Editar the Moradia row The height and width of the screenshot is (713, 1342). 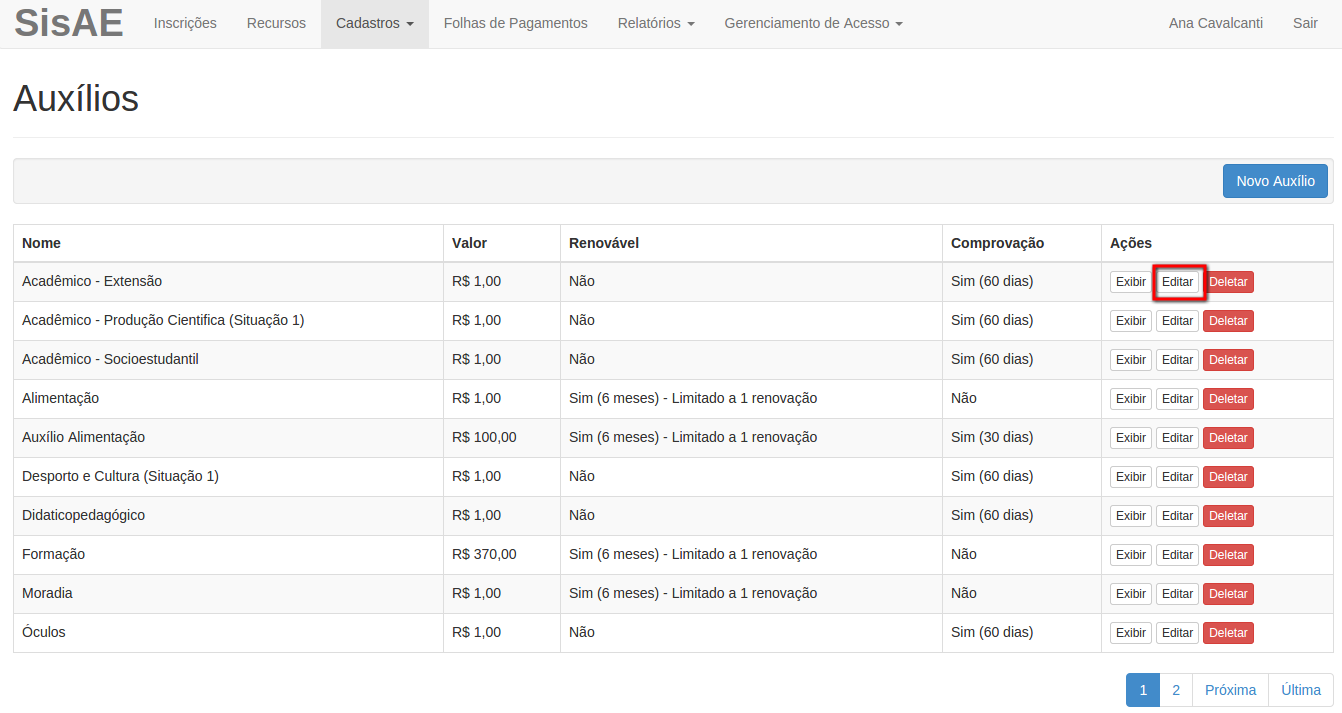coord(1178,594)
